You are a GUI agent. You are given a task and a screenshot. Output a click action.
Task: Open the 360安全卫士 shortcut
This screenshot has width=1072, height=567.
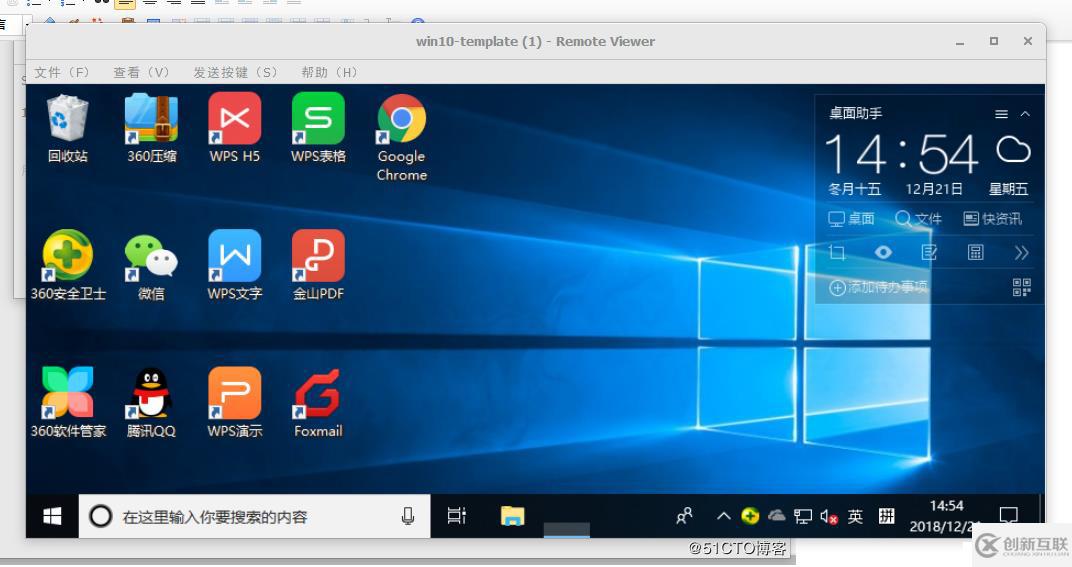pyautogui.click(x=68, y=266)
